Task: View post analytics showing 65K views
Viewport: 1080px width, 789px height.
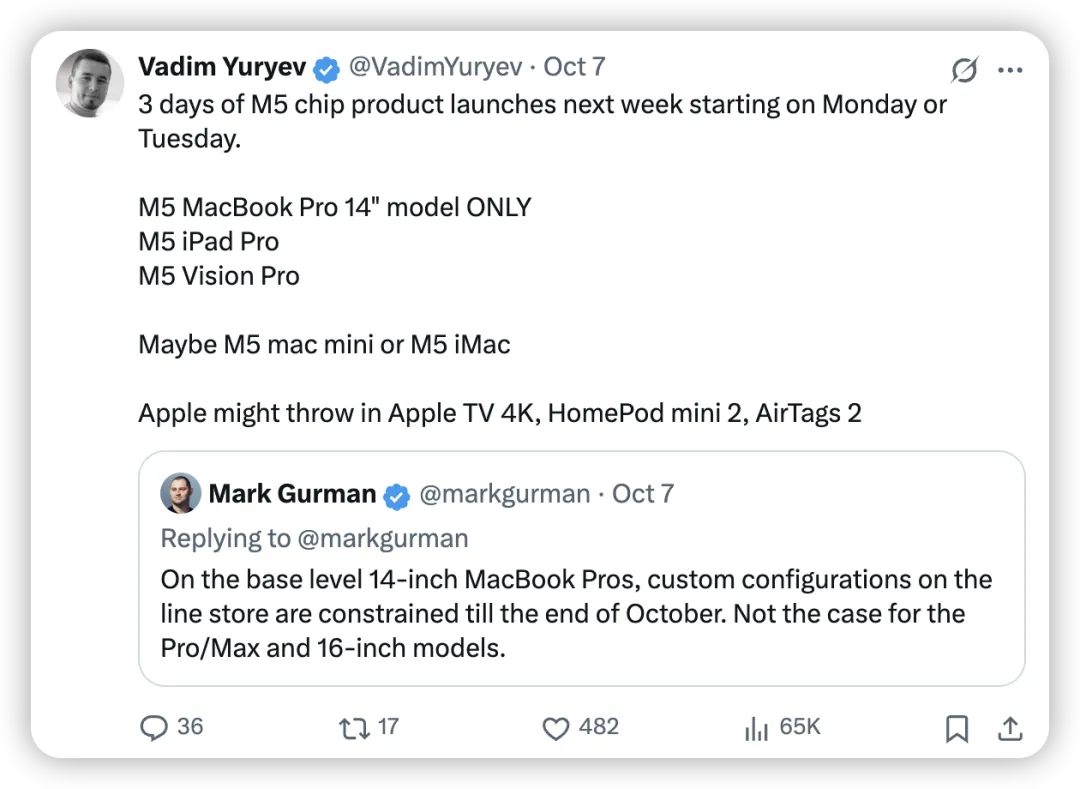Action: tap(756, 728)
